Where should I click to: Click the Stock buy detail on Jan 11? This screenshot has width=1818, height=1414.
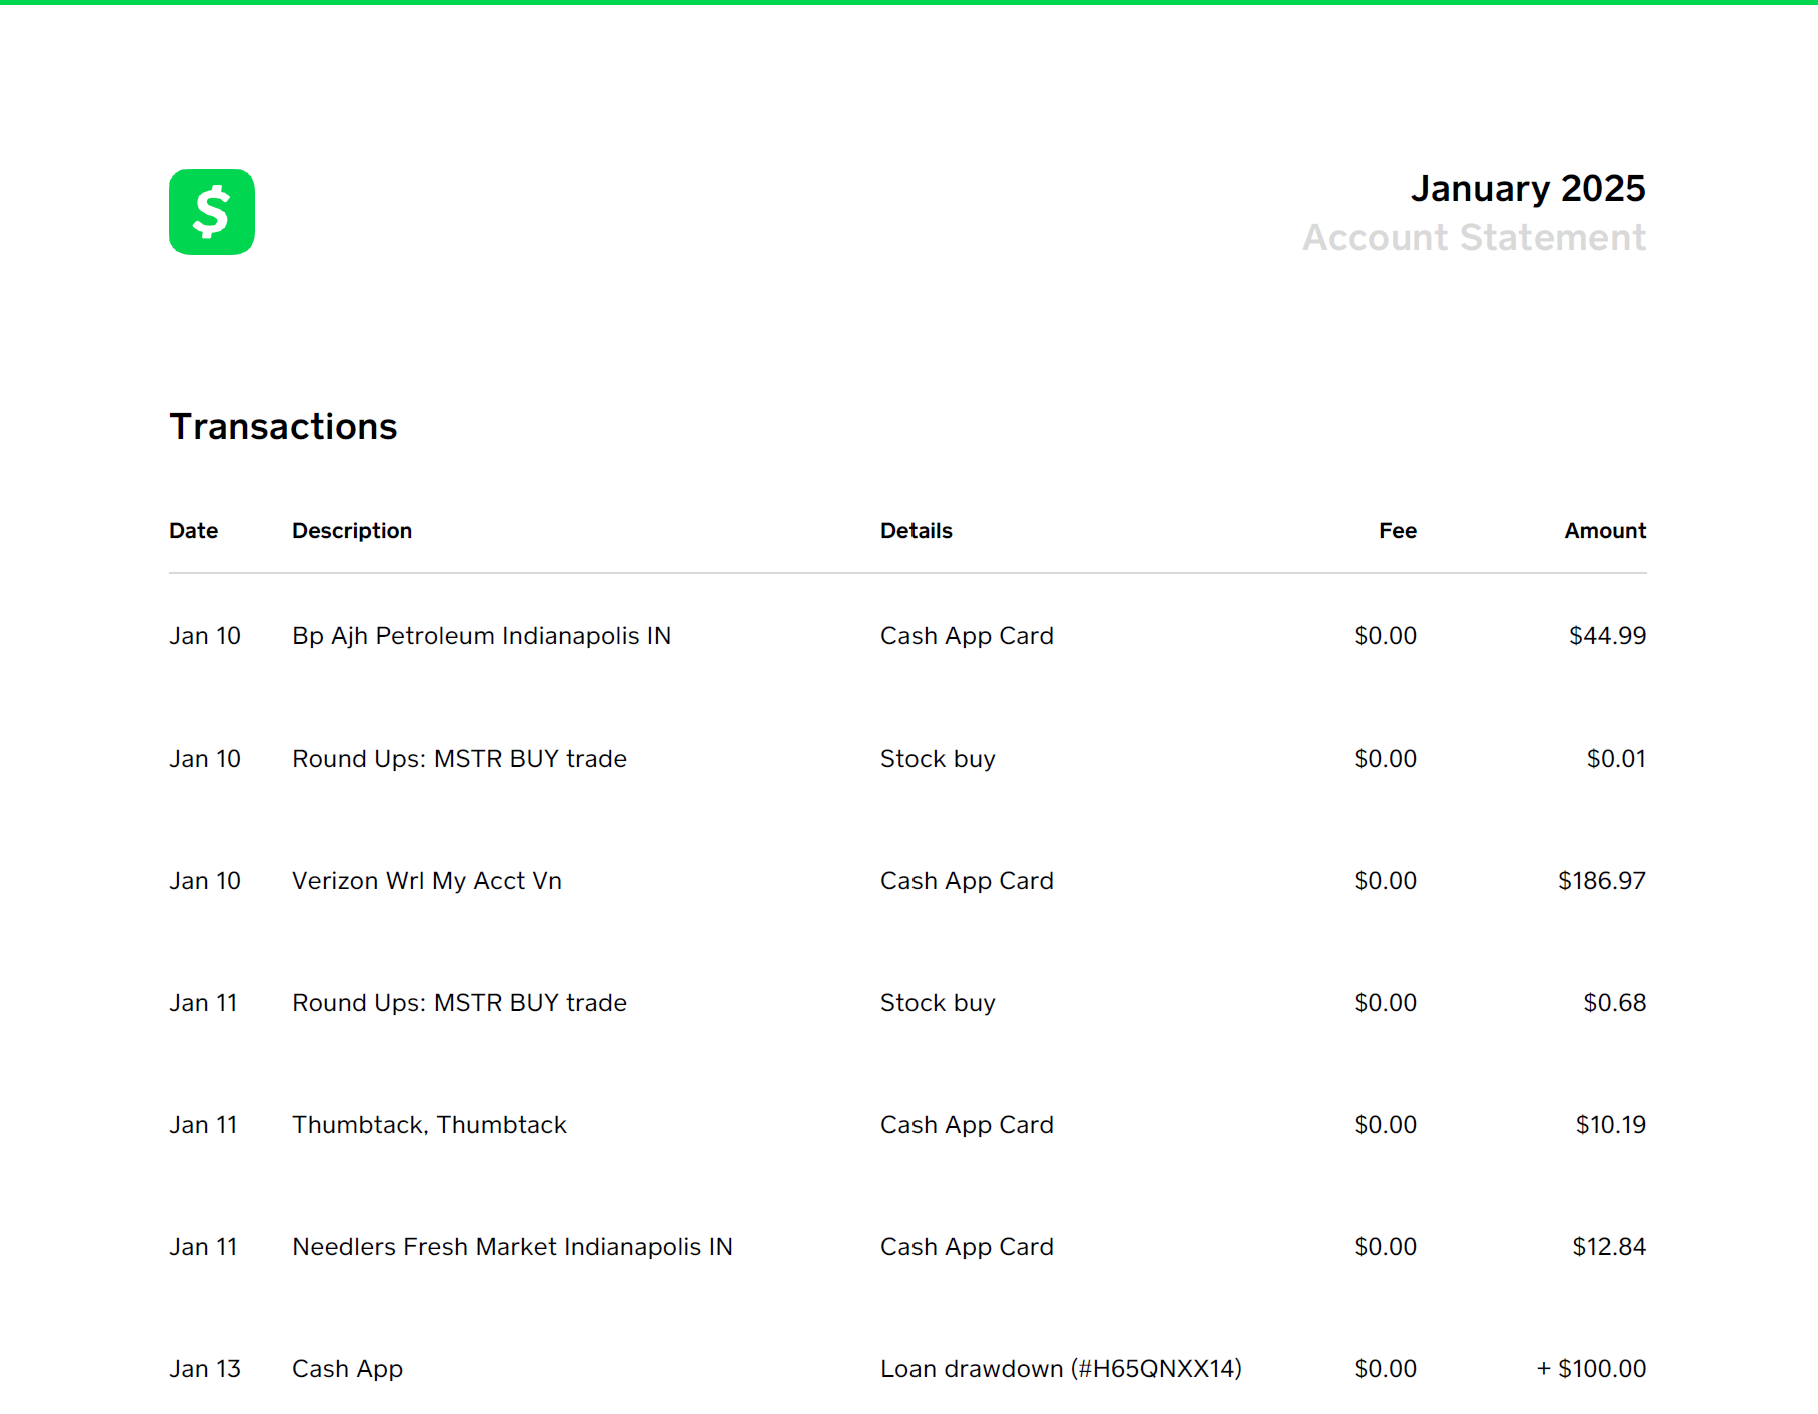[937, 1002]
